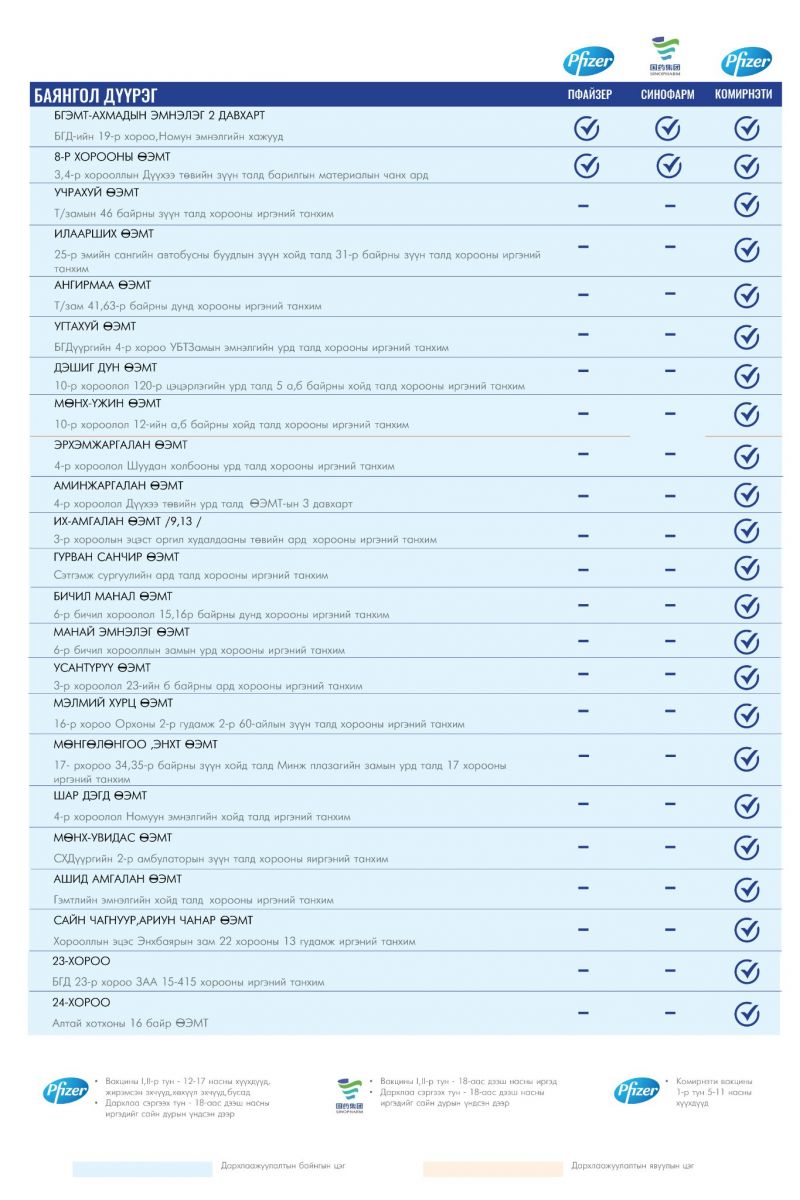
Task: Click the КОМИРНЭТИ checkmark for ШАР ДЭГД ӨЭМТ
Action: click(x=746, y=806)
